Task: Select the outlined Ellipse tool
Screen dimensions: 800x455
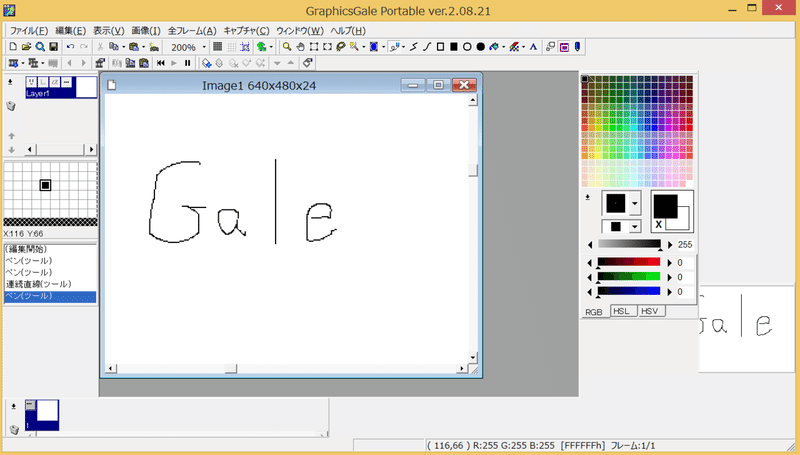Action: coord(467,47)
